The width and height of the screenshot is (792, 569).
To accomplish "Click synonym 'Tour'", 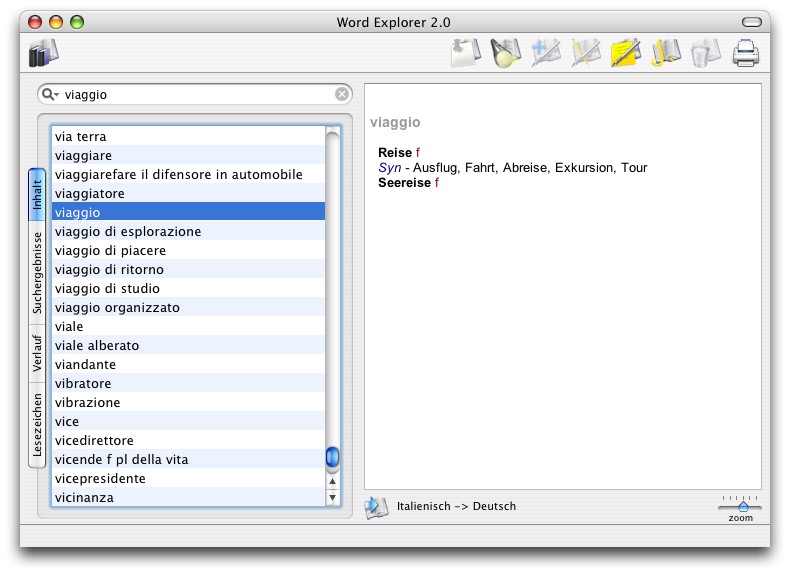I will pyautogui.click(x=634, y=168).
